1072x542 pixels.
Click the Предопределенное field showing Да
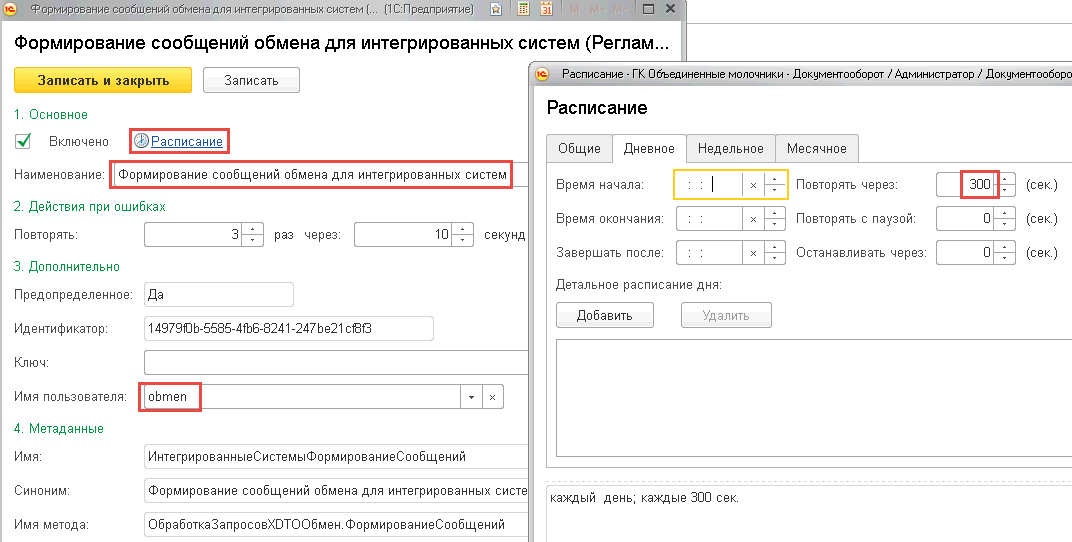[x=219, y=295]
